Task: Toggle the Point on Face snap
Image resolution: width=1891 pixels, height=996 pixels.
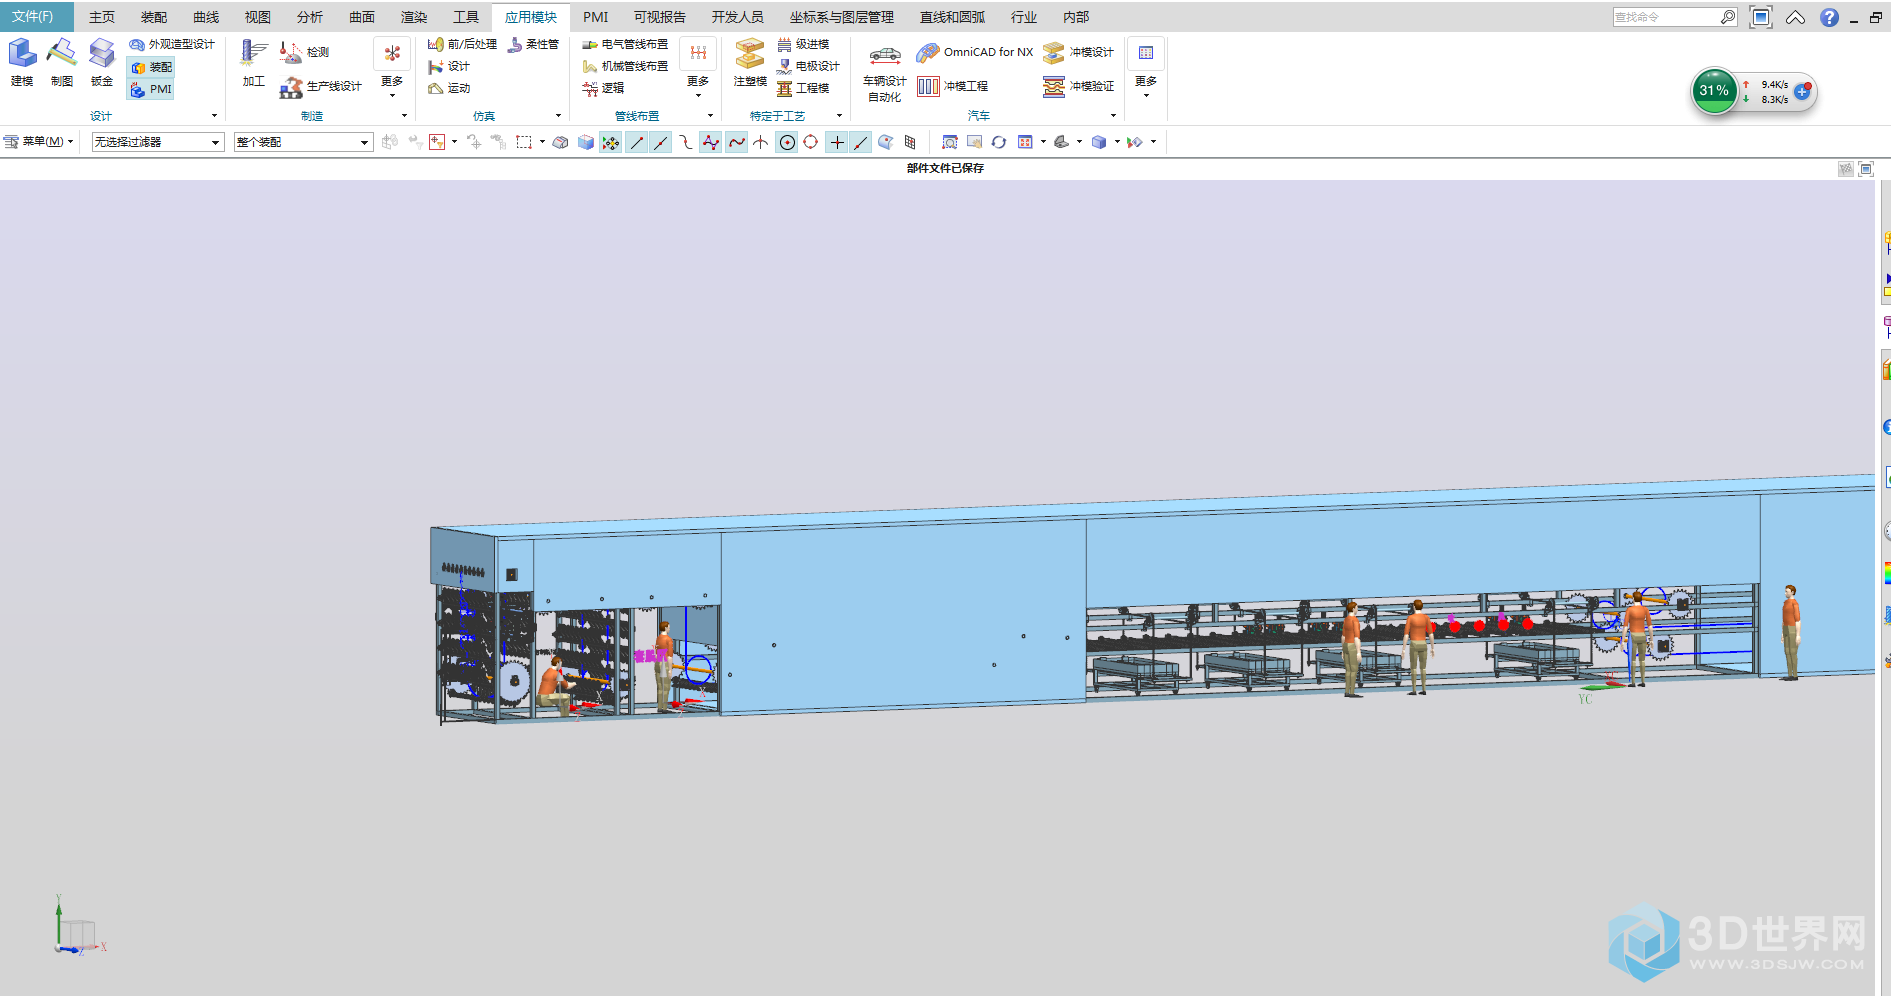Action: point(885,142)
